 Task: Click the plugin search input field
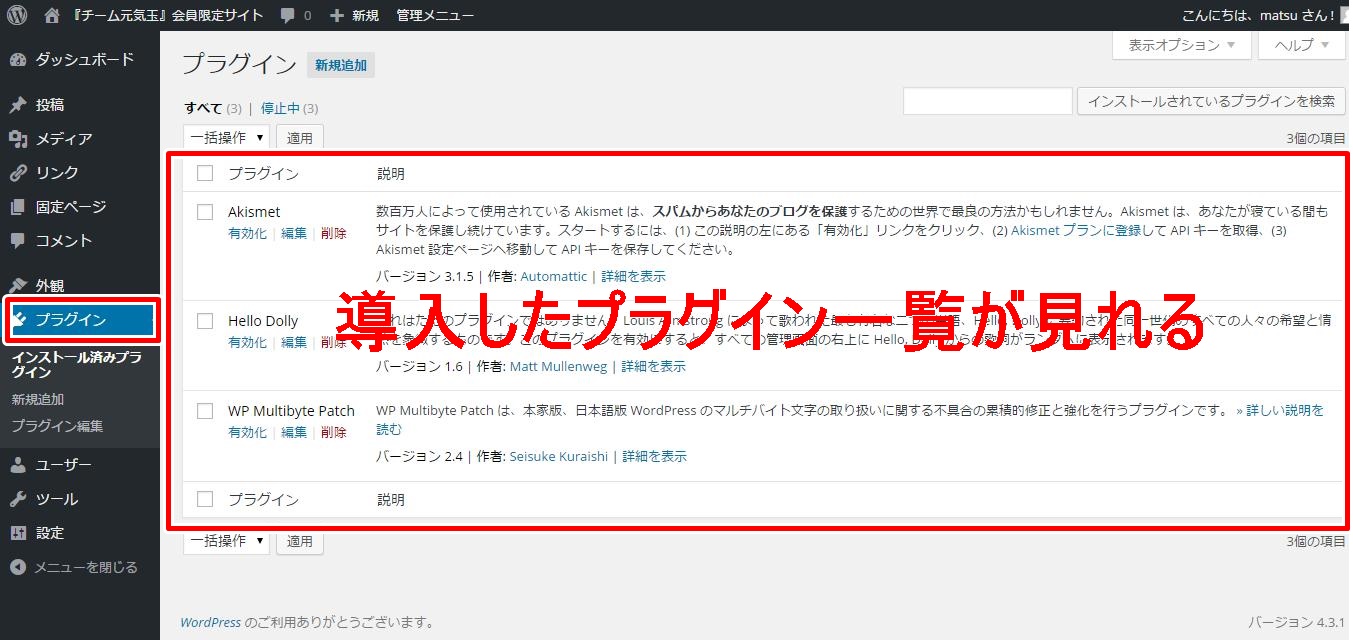tap(988, 101)
